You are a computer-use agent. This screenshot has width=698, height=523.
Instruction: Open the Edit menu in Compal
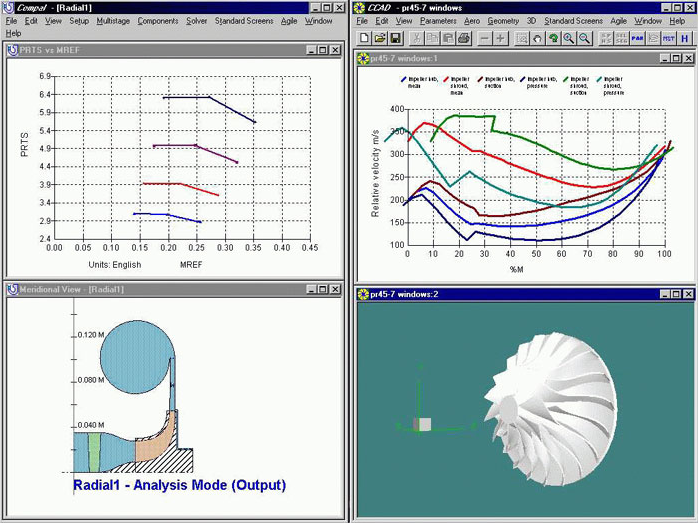[31, 21]
